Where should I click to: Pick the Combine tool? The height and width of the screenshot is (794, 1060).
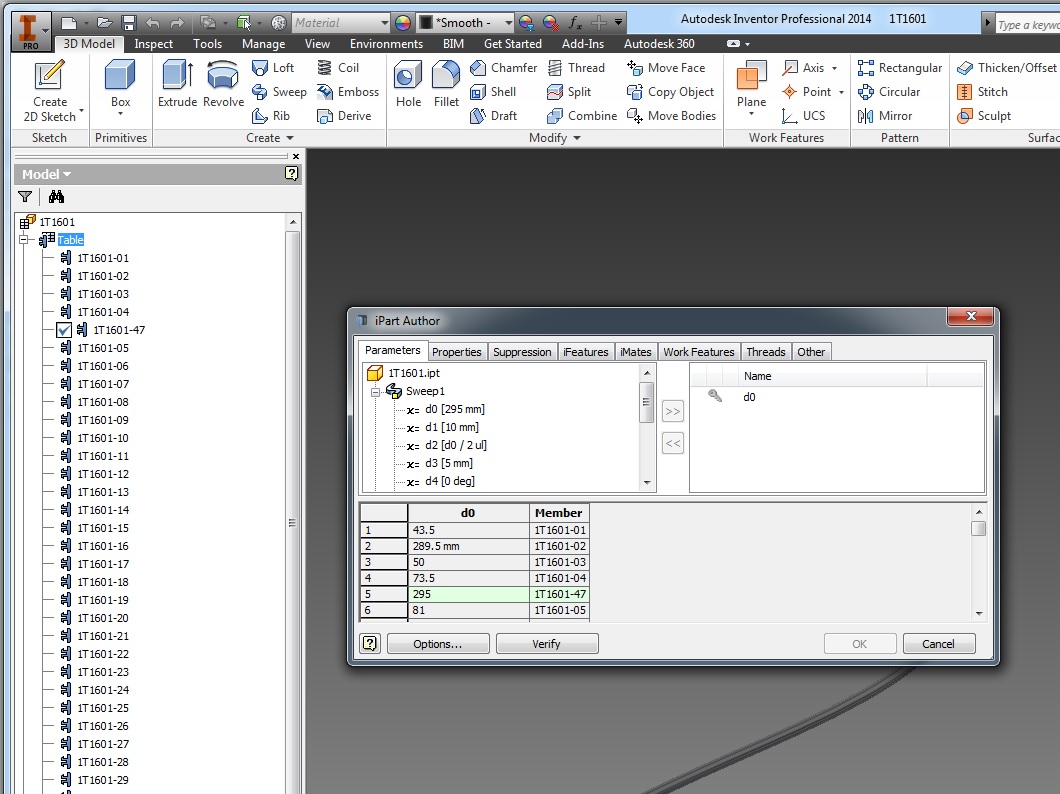coord(582,116)
